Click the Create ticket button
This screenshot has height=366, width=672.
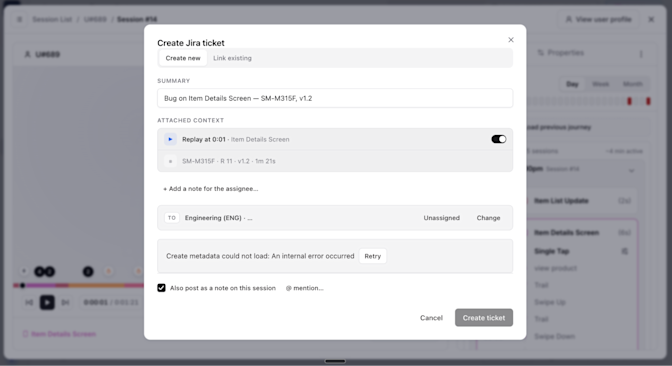pos(484,318)
